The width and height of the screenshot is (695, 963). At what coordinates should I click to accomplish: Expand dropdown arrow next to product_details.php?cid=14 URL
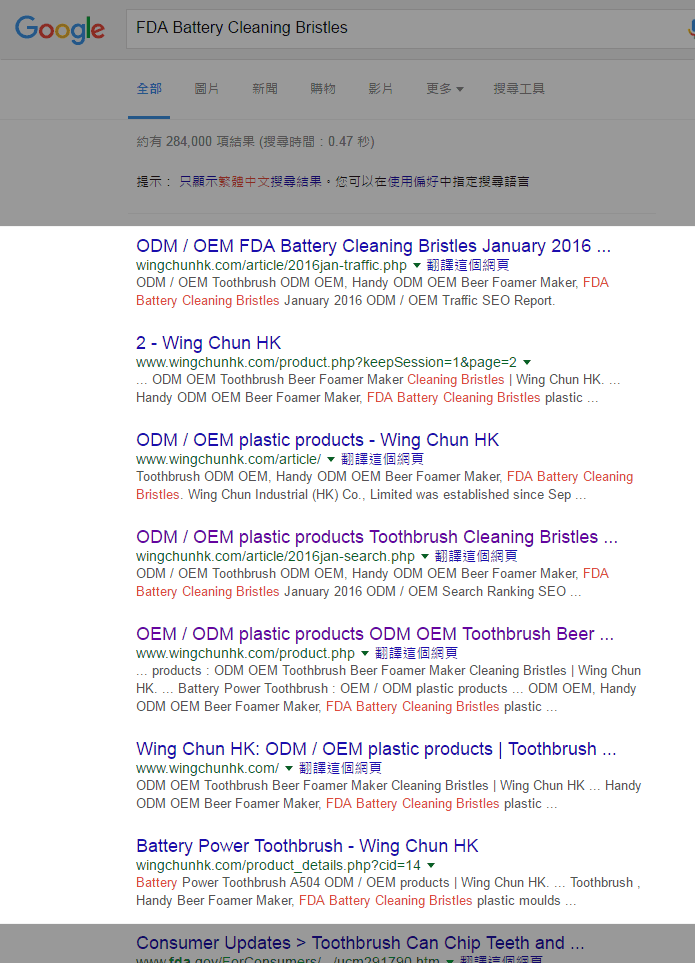431,865
